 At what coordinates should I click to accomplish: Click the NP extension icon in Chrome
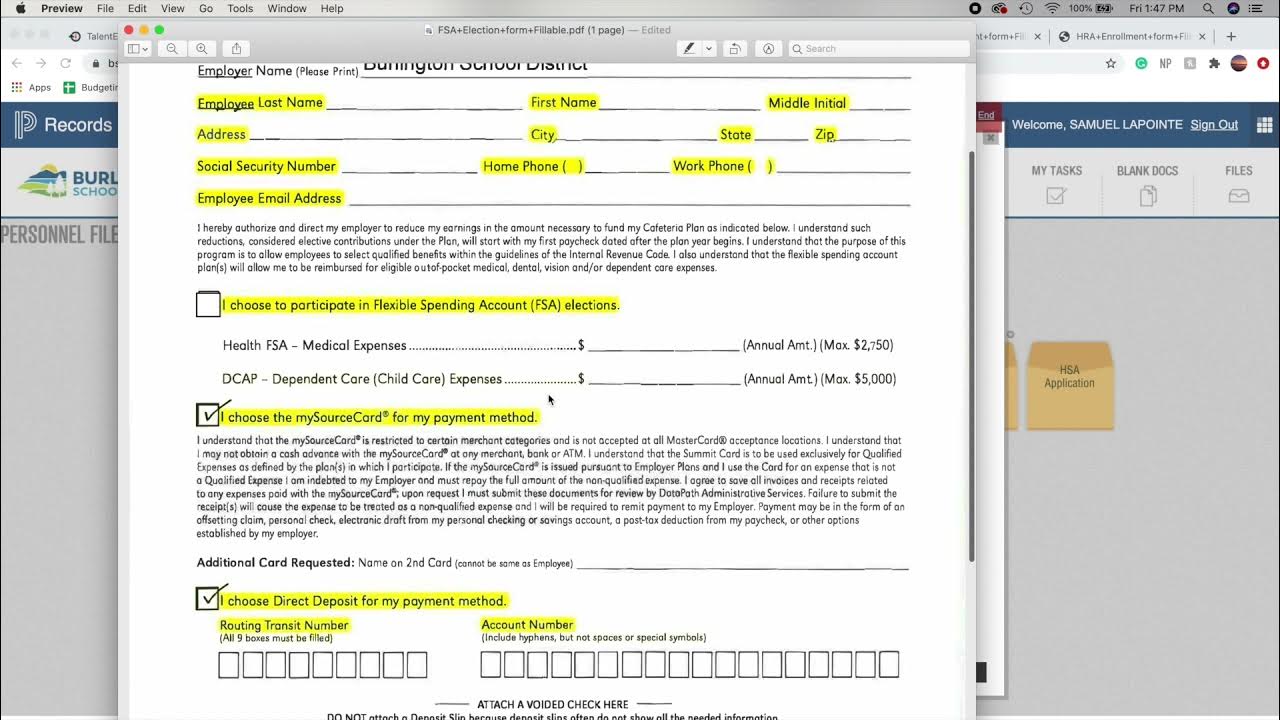pyautogui.click(x=1165, y=63)
